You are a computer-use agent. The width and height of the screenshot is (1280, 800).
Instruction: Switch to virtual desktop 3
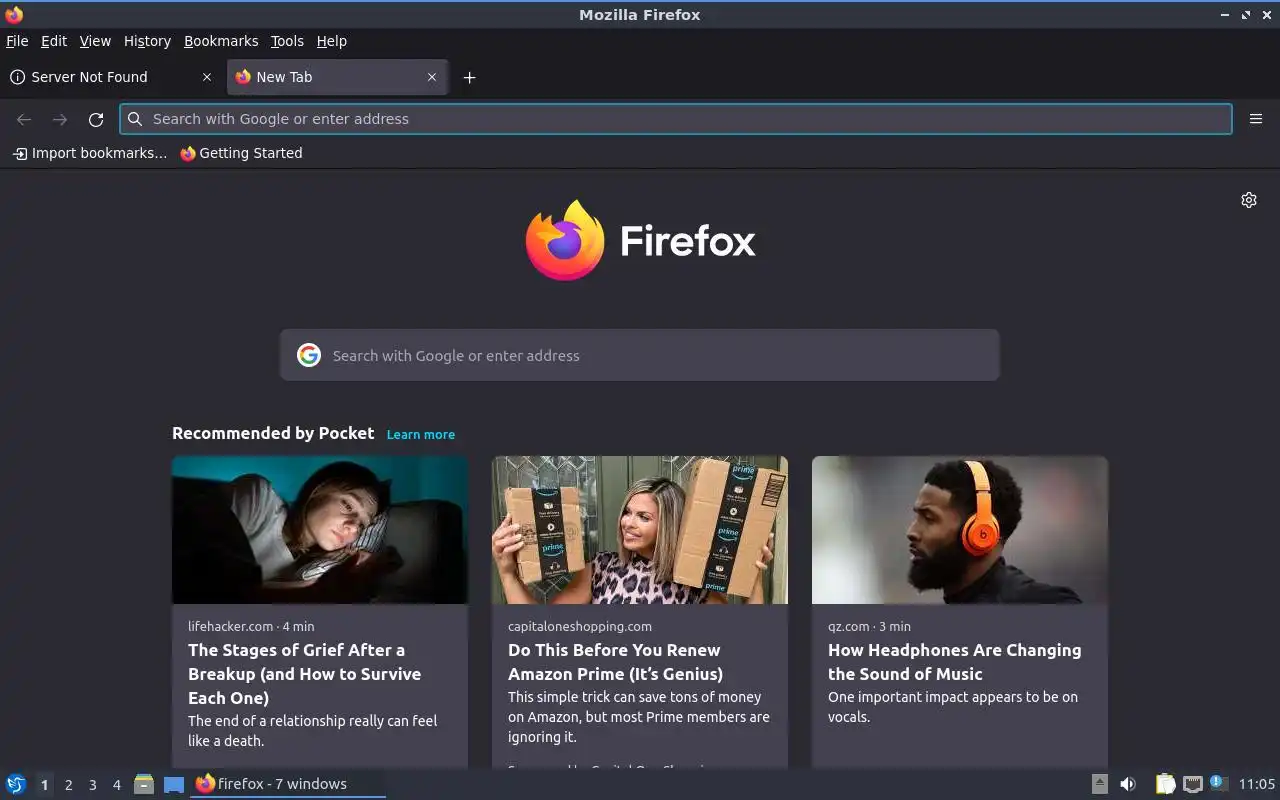click(x=92, y=785)
